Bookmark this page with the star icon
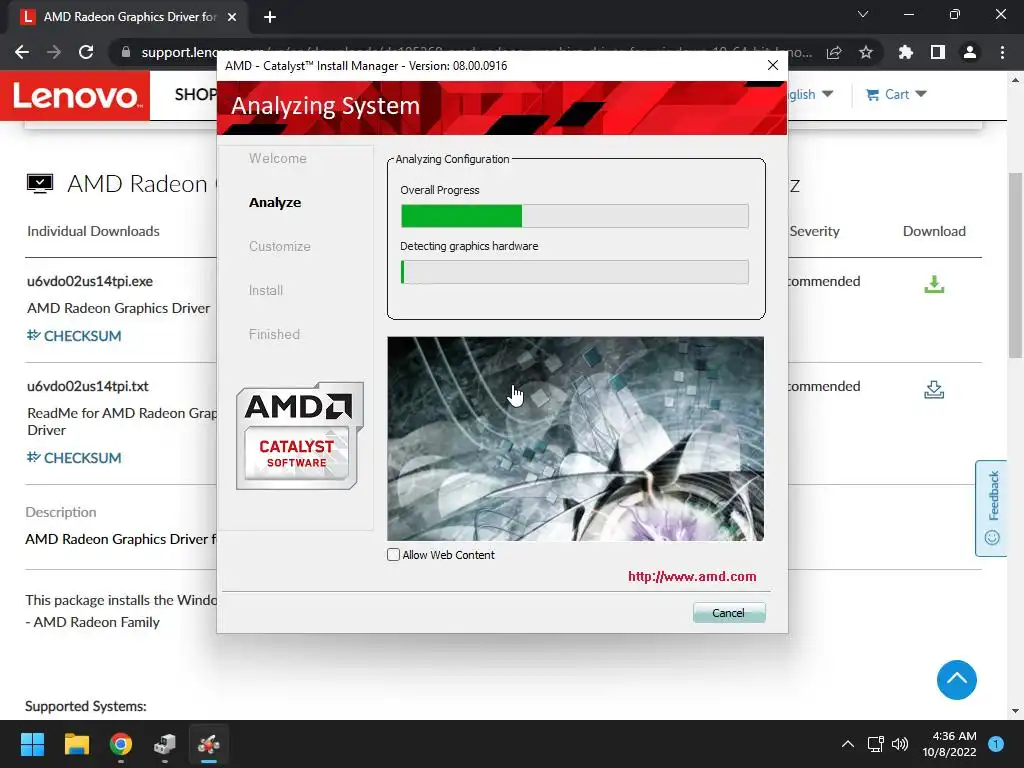Screen dimensions: 1024x768 tap(866, 52)
